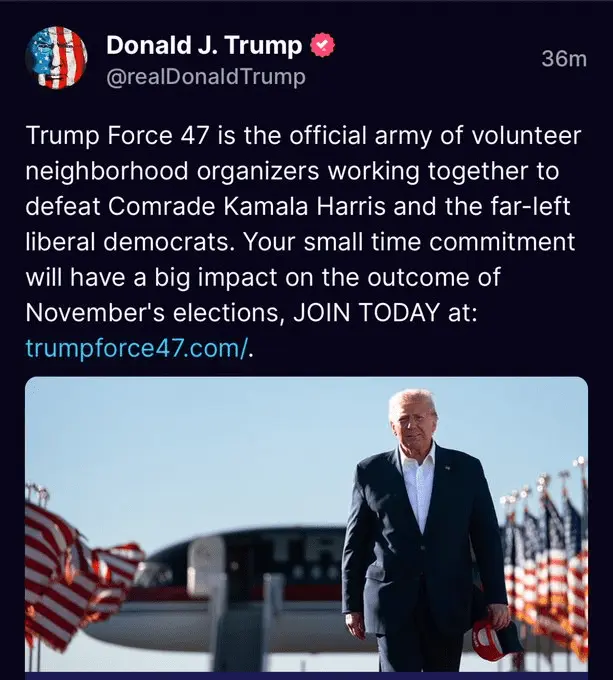Click the red verified badge
The image size is (613, 680).
point(324,45)
